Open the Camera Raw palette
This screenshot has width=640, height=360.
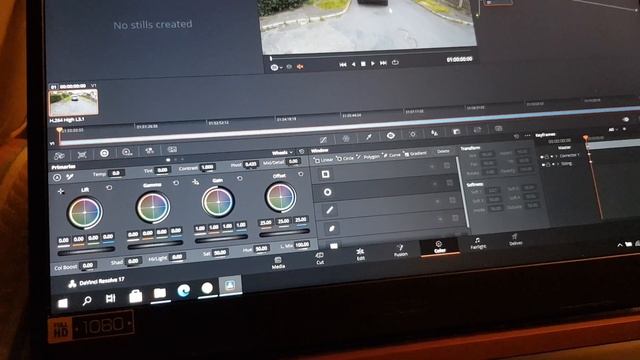click(x=60, y=156)
